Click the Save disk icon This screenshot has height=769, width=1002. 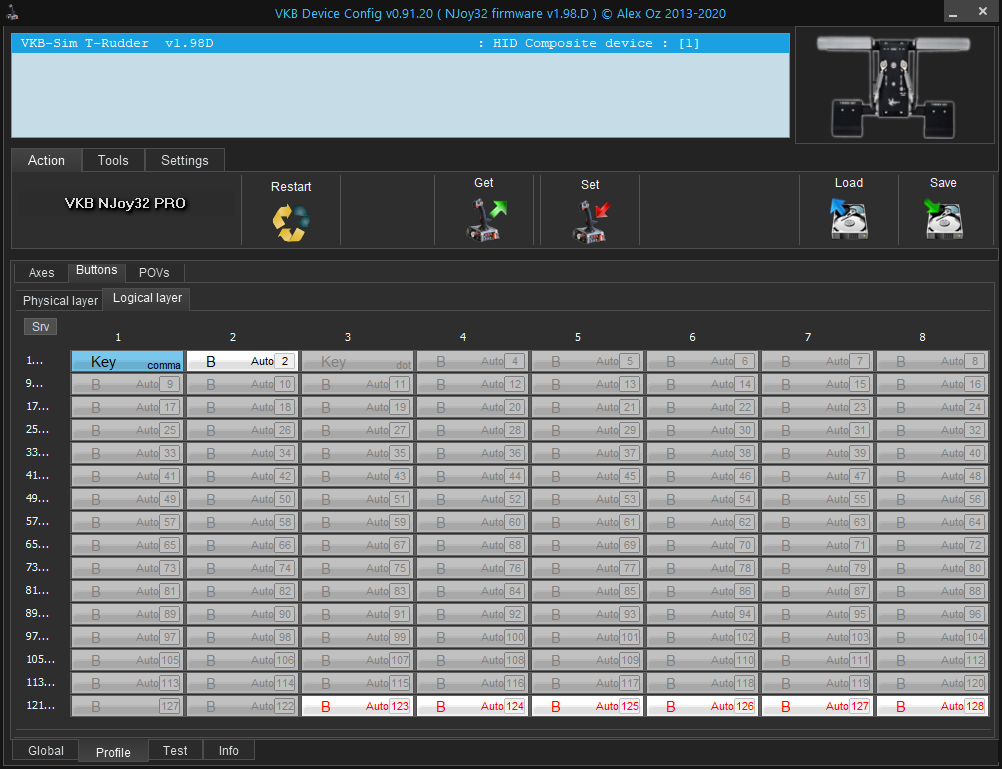[x=943, y=219]
